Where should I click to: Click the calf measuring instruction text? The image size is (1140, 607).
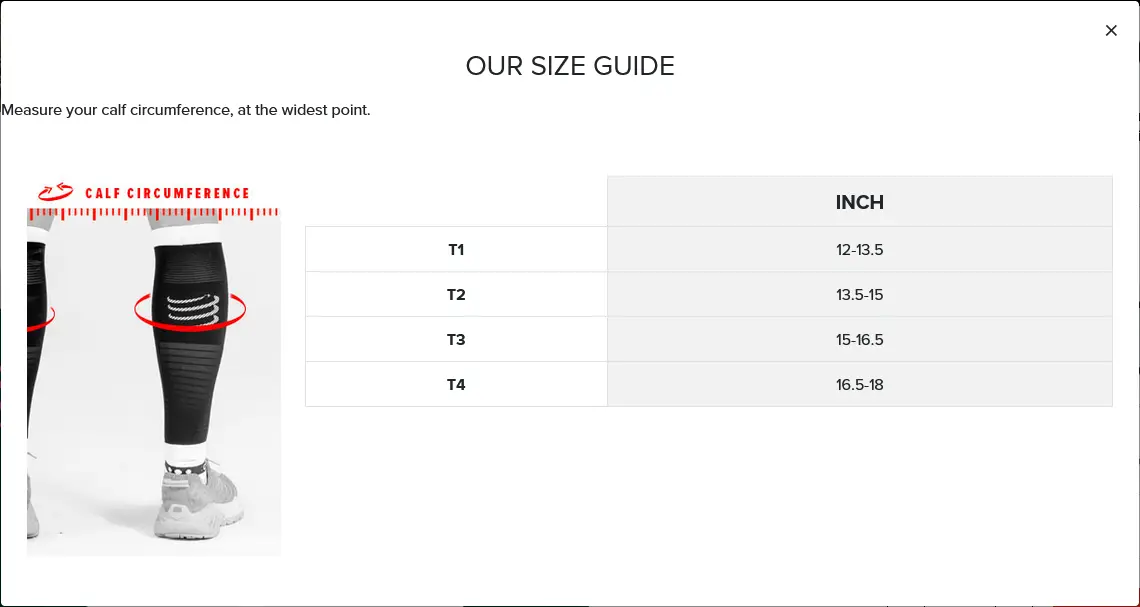(x=186, y=111)
